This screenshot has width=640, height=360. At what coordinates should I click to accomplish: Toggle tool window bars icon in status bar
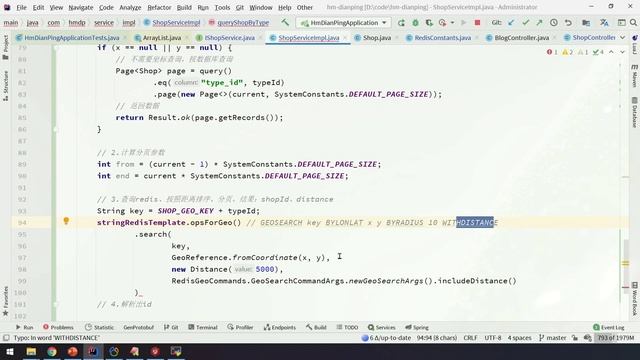coord(6,338)
